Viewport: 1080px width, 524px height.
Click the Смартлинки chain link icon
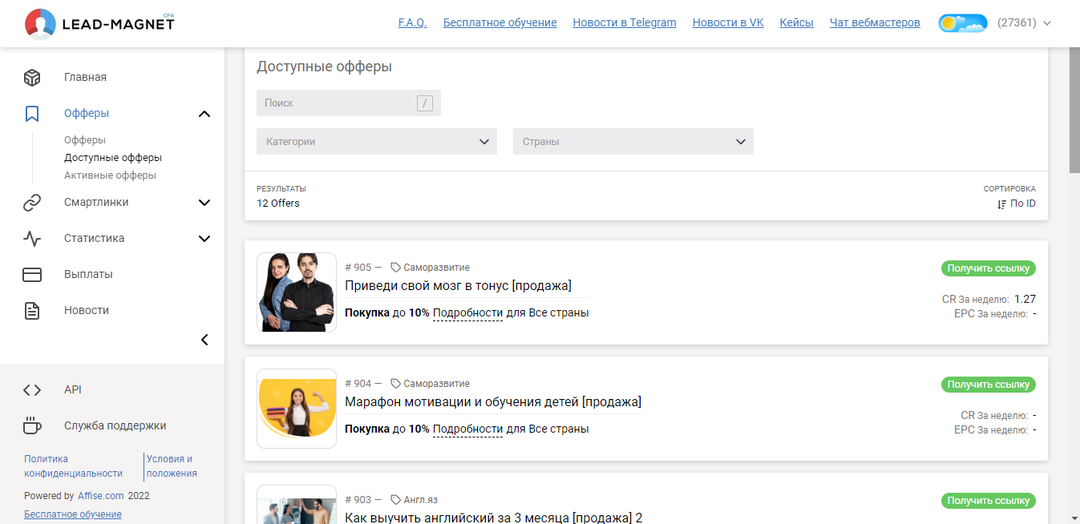(32, 202)
